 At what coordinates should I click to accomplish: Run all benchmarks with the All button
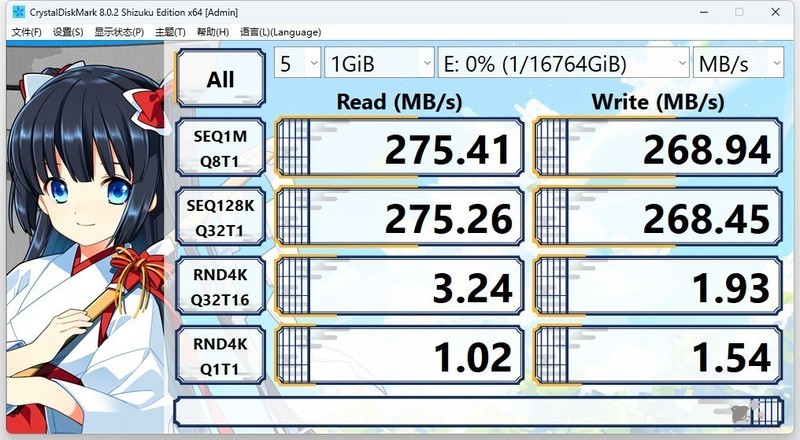[x=220, y=78]
